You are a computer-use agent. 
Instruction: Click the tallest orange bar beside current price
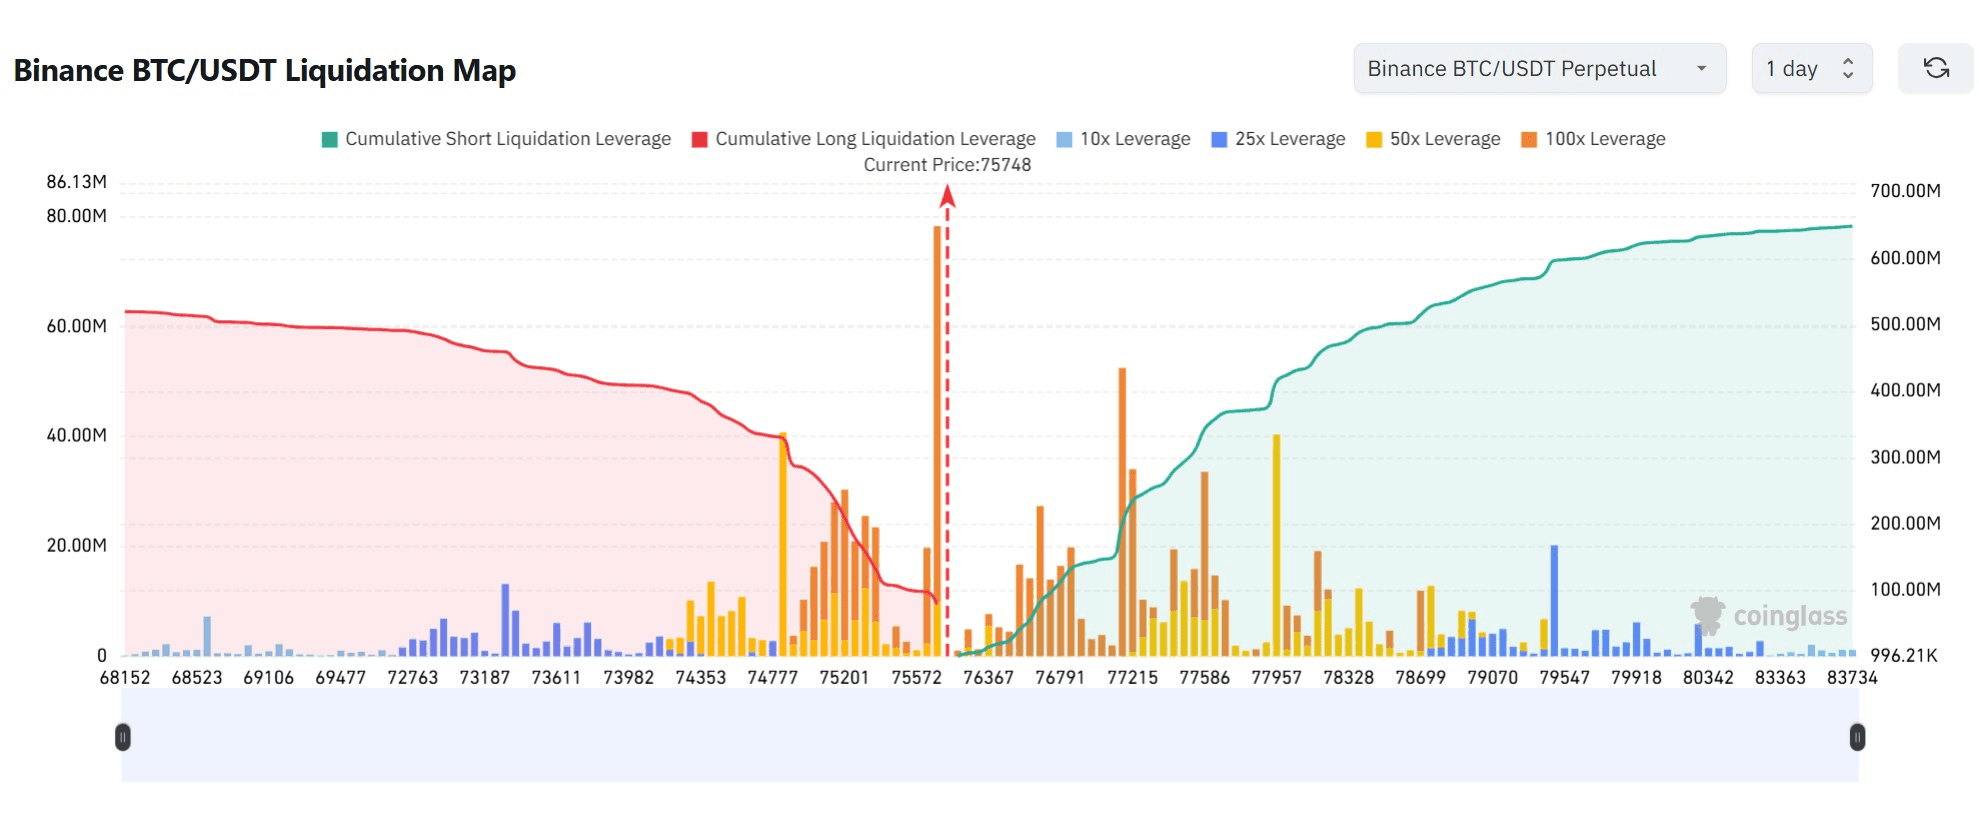pos(937,440)
